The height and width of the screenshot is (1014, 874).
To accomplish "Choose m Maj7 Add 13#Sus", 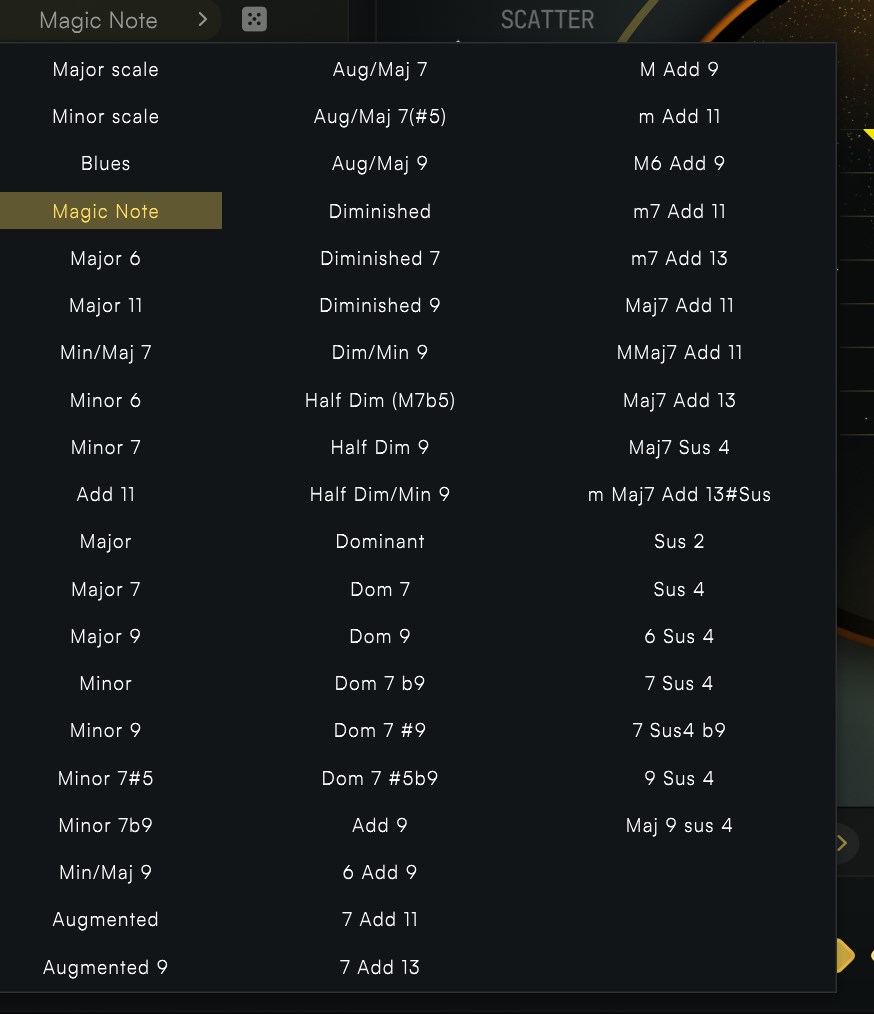I will (x=679, y=494).
